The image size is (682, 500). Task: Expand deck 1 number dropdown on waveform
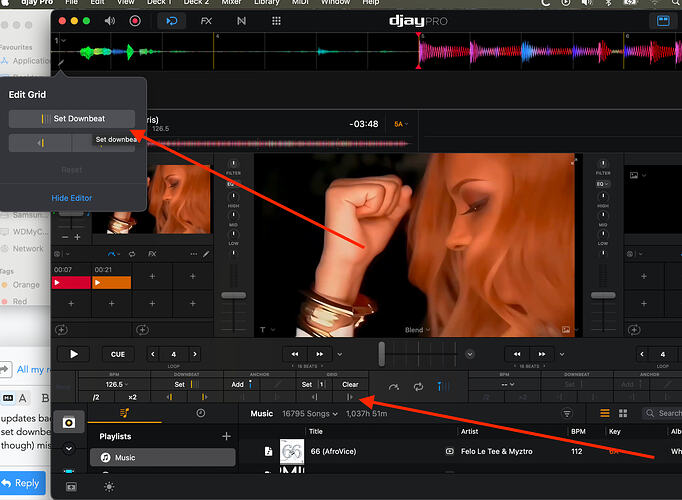pyautogui.click(x=60, y=40)
